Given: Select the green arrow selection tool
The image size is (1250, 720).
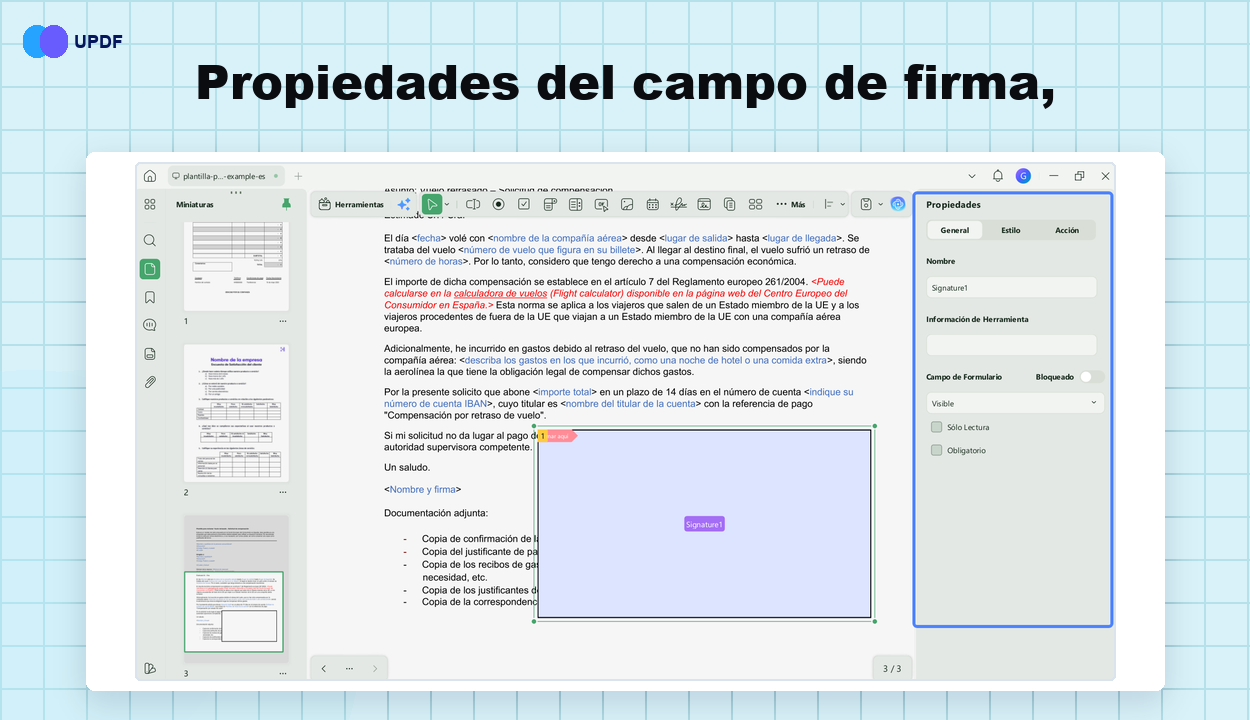Looking at the screenshot, I should click(431, 204).
